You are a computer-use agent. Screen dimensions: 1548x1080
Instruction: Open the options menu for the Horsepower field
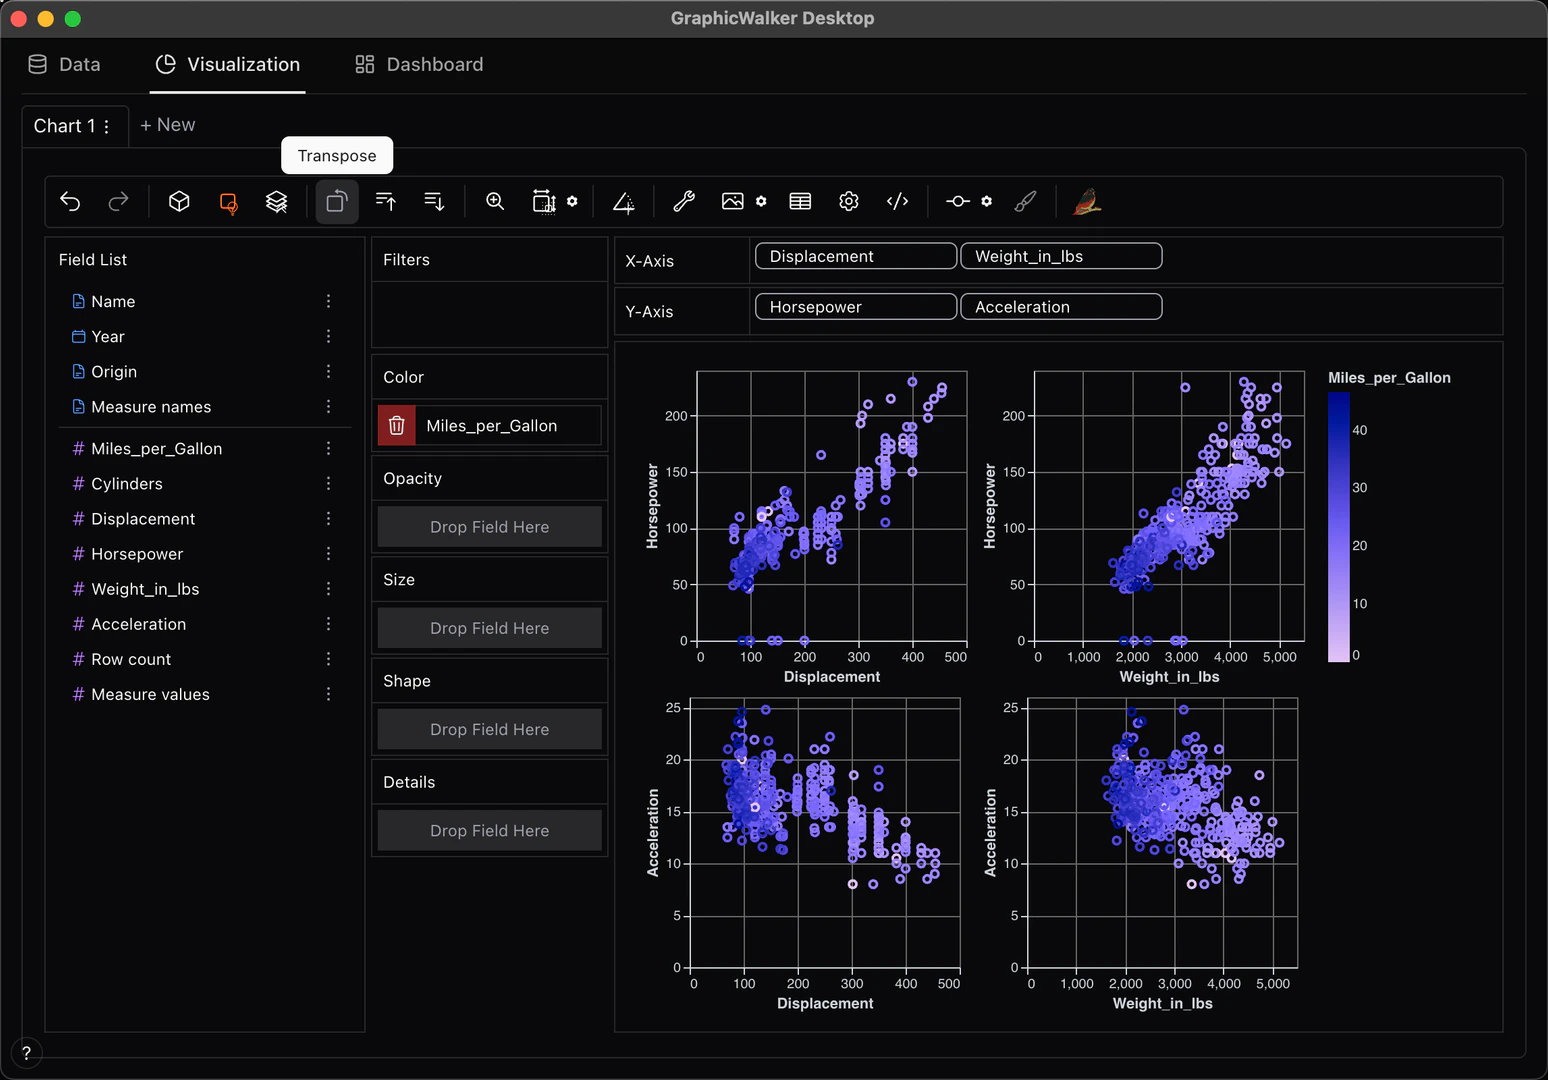coord(328,553)
